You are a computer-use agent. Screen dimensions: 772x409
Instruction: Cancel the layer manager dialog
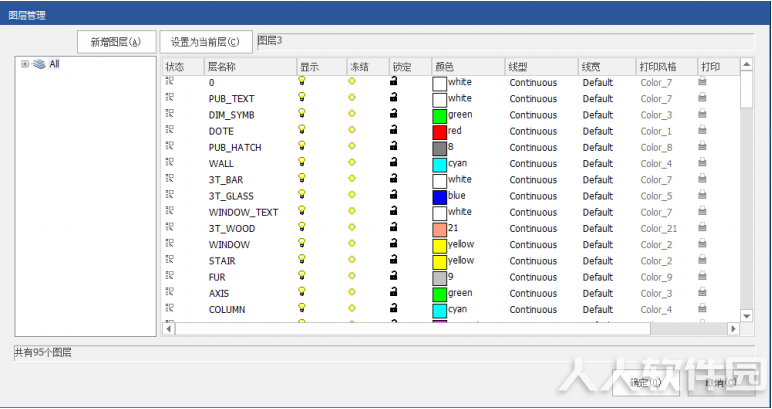(x=721, y=382)
